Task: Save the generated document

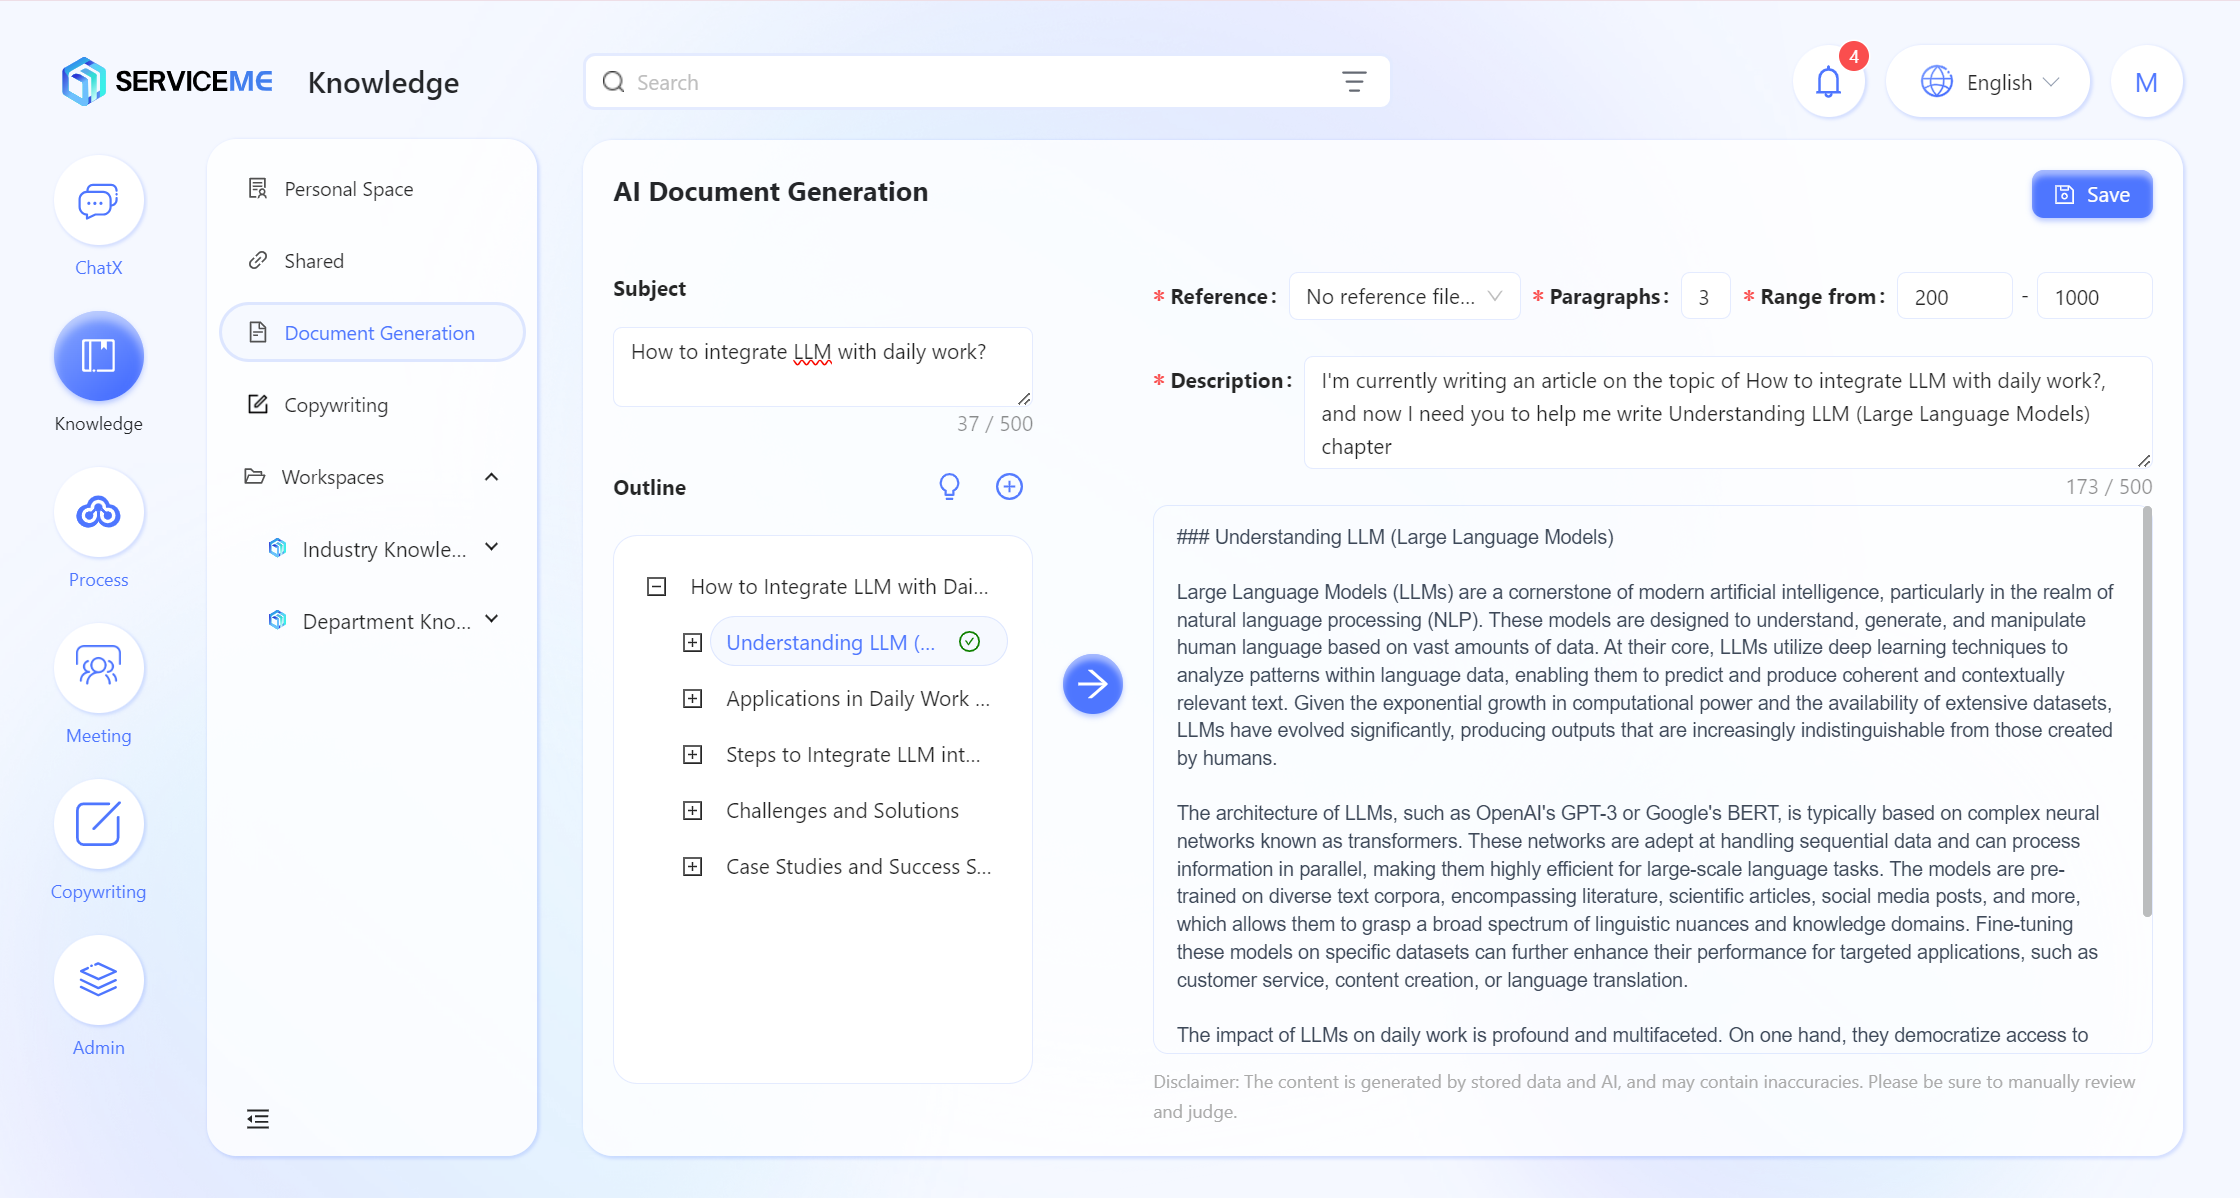Action: pyautogui.click(x=2092, y=195)
